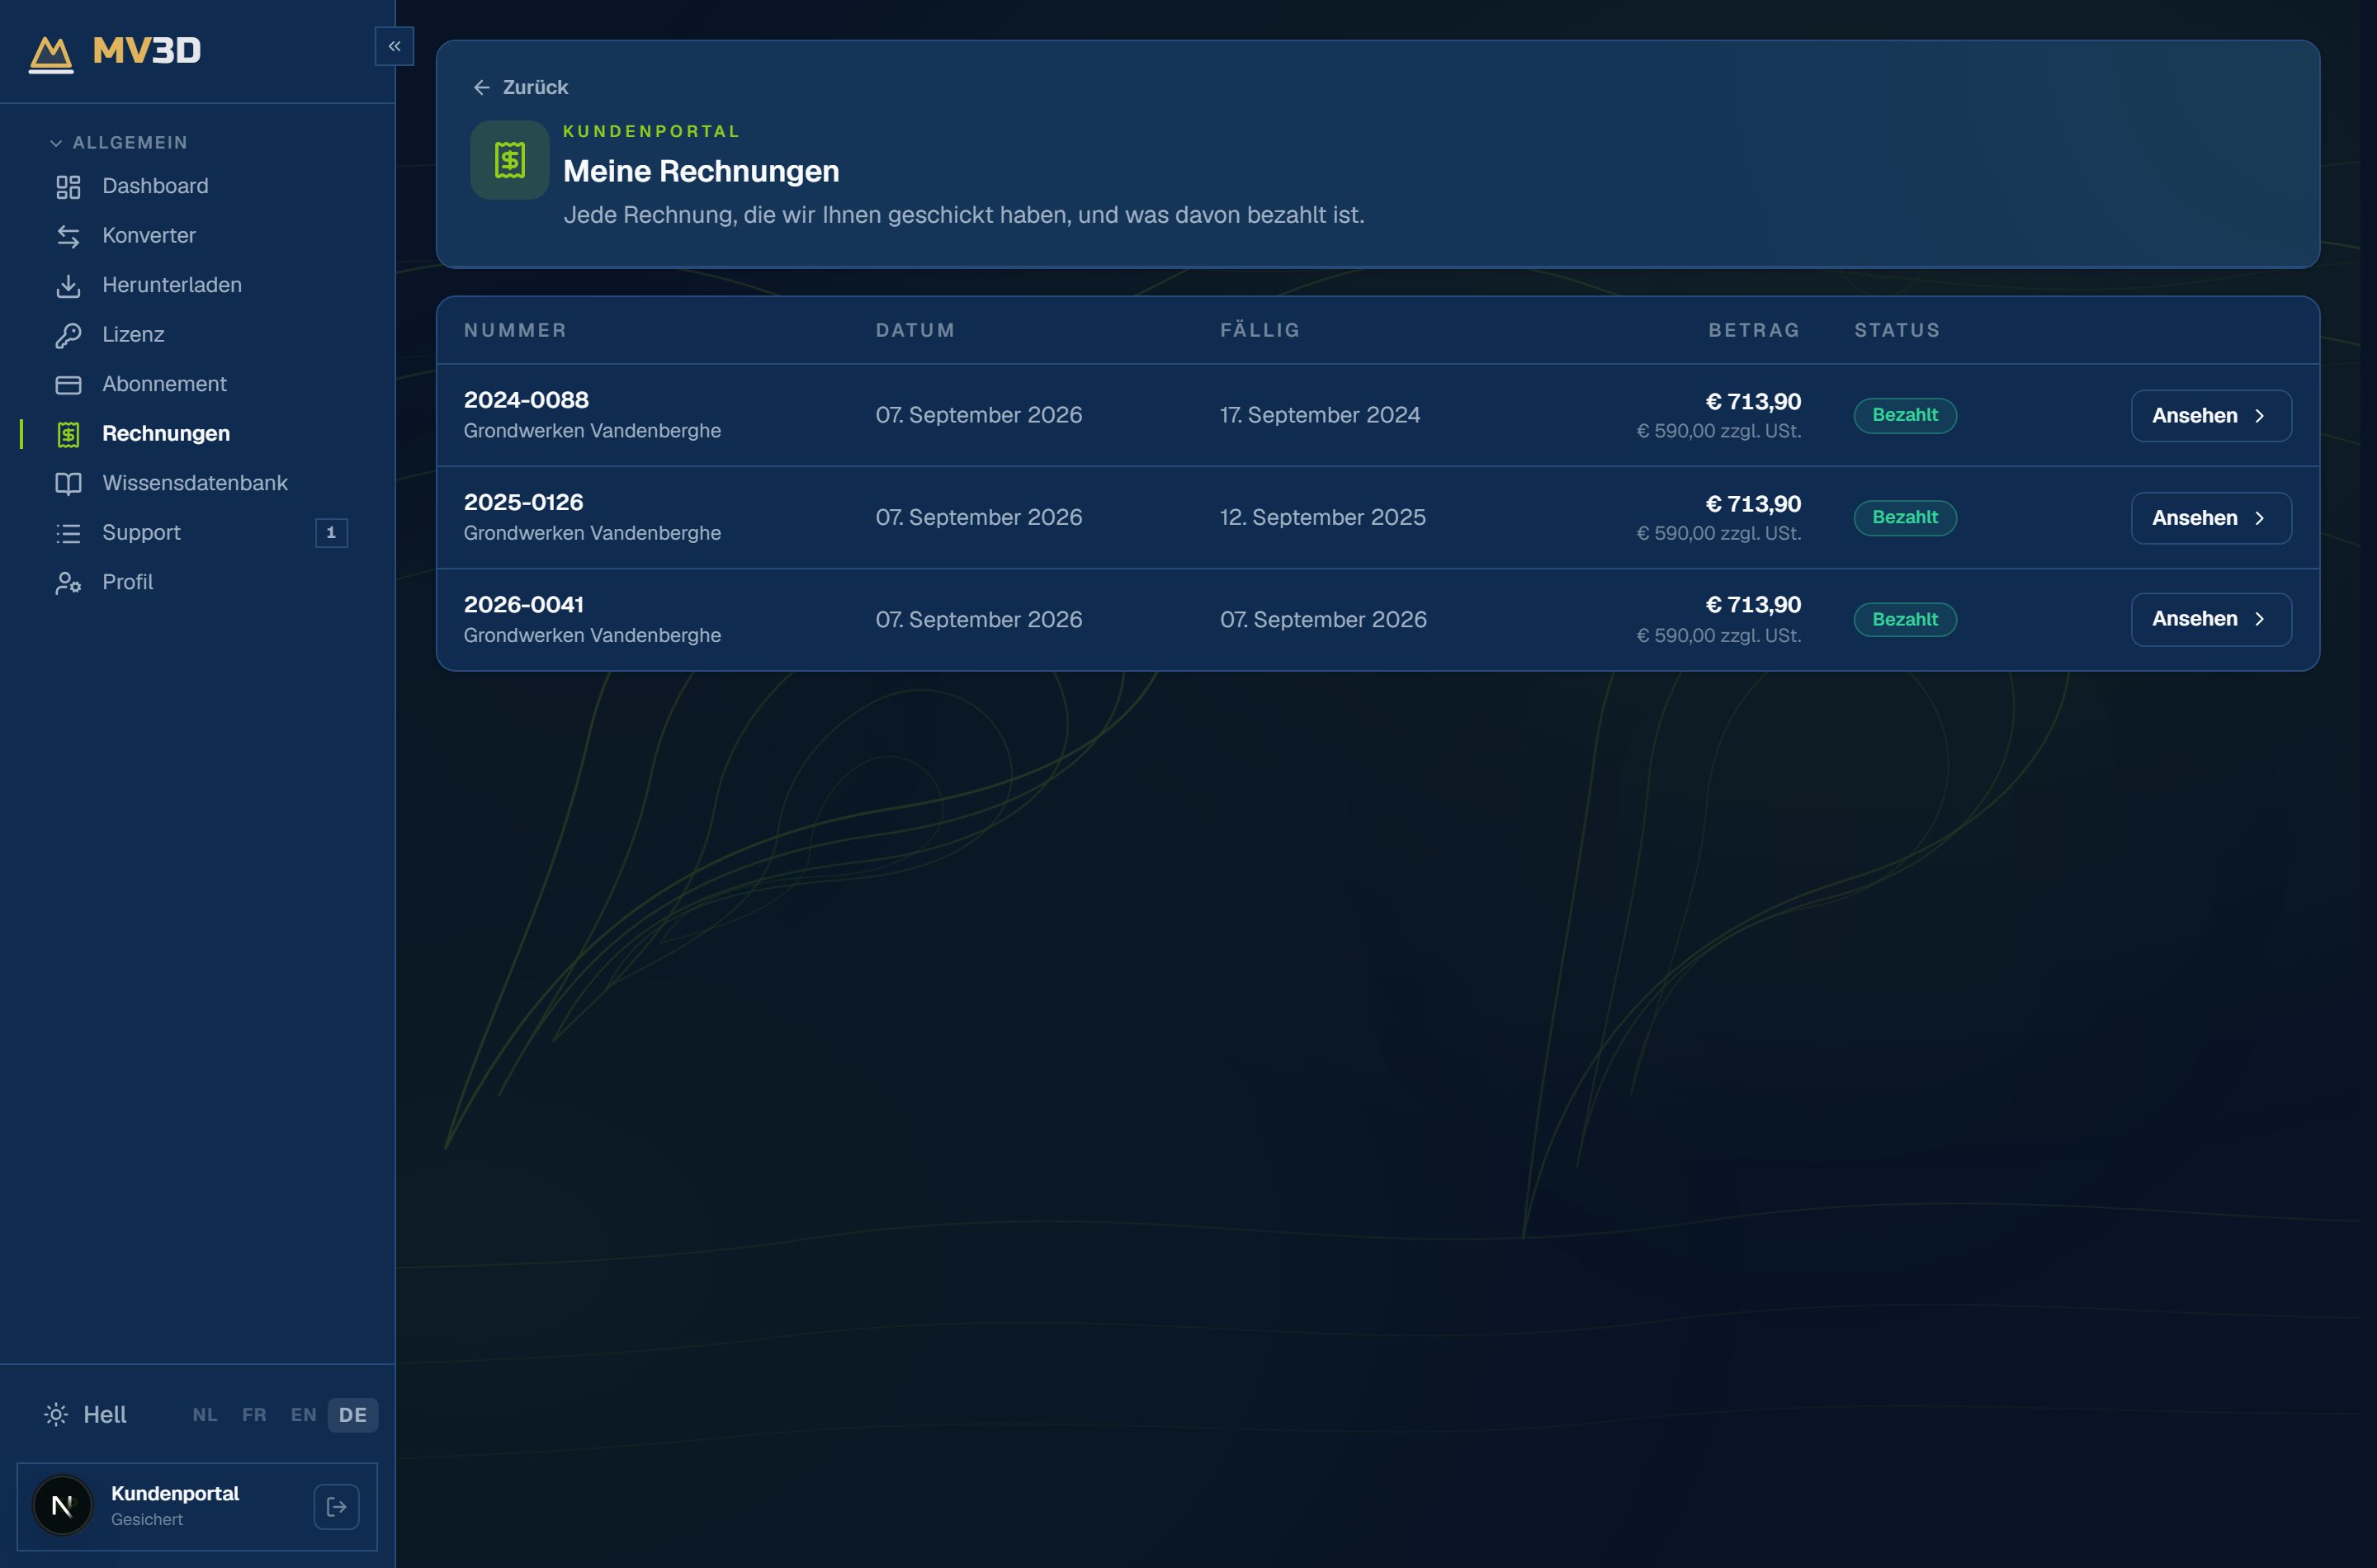Image resolution: width=2377 pixels, height=1568 pixels.
Task: Open Profil from the sidebar
Action: 197,582
